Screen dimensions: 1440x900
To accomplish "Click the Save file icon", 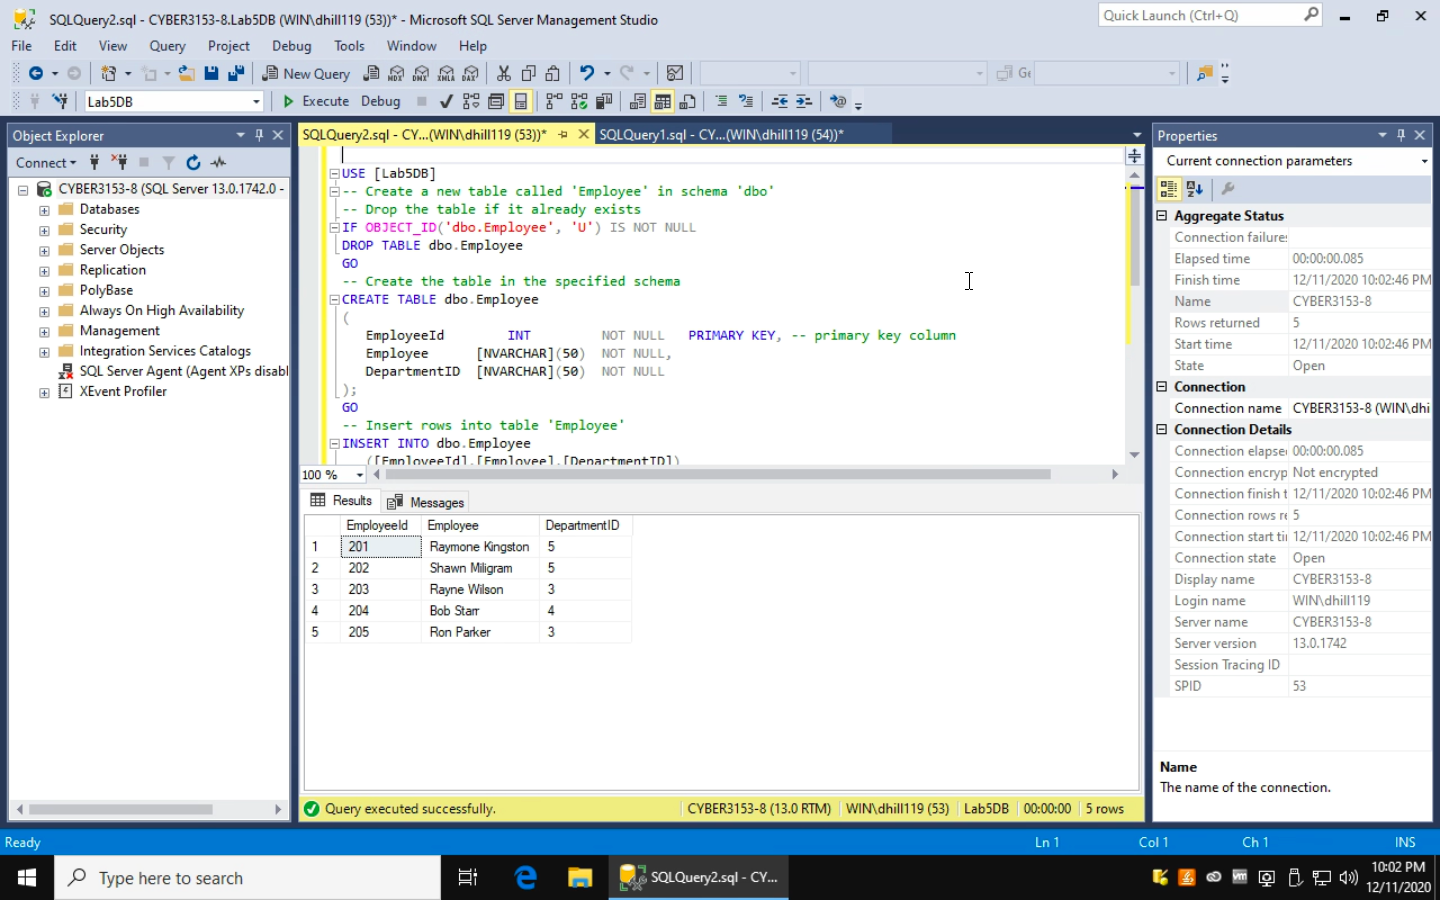I will (211, 73).
